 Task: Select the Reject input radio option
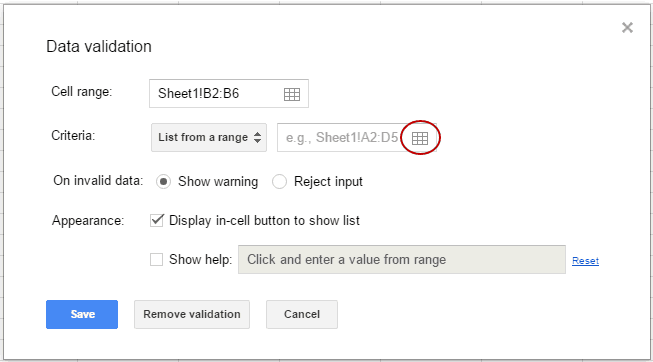[x=279, y=182]
